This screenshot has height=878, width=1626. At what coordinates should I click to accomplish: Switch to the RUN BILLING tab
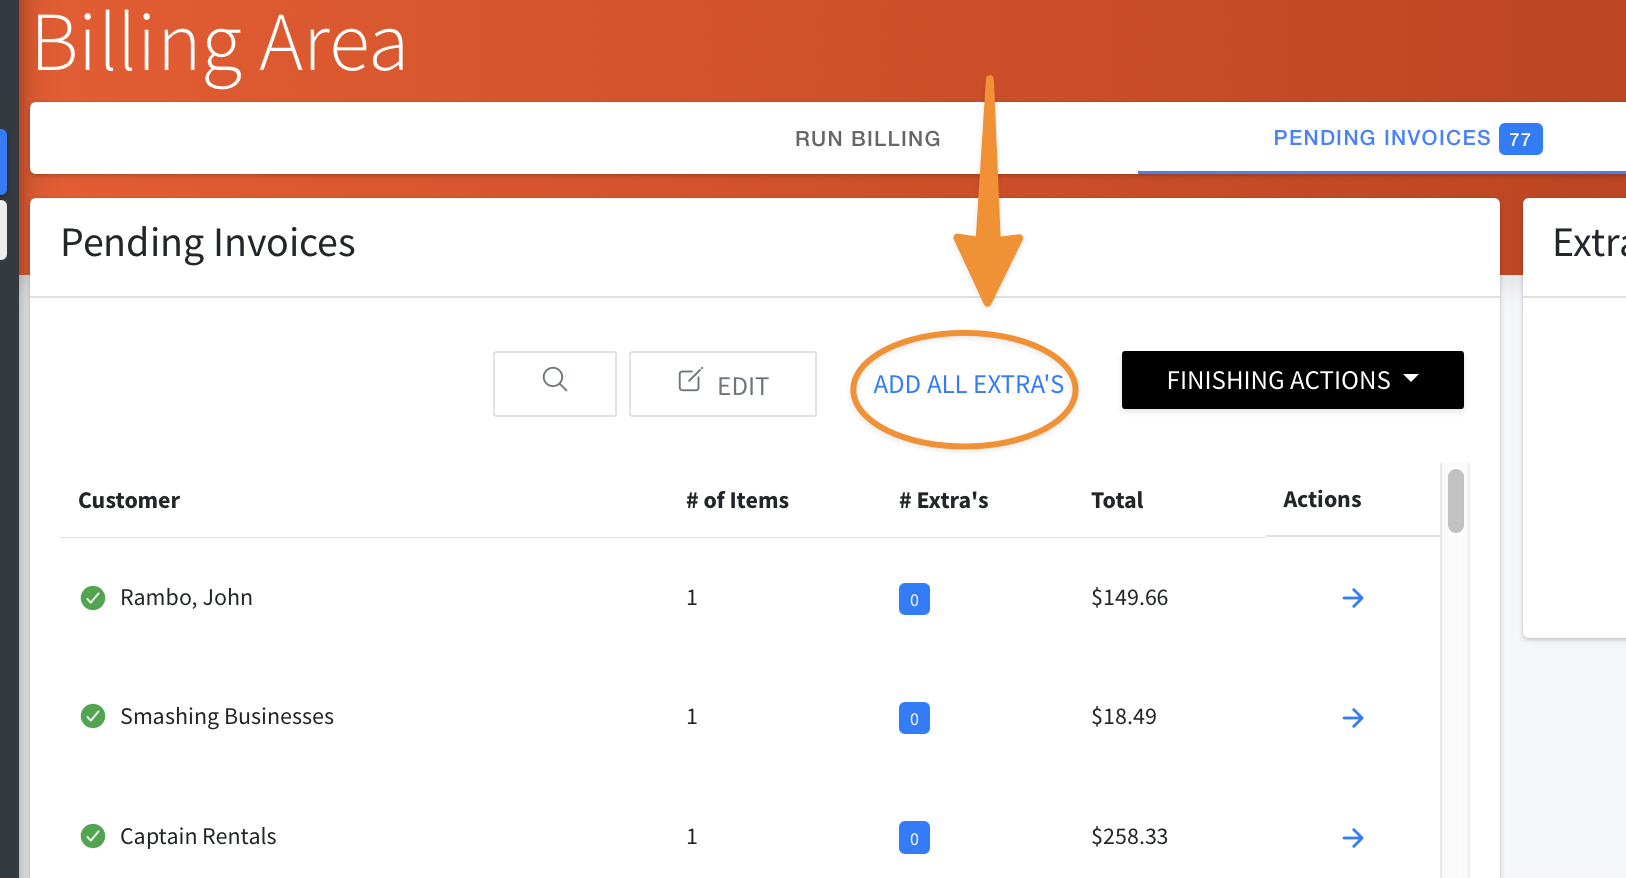click(x=867, y=139)
